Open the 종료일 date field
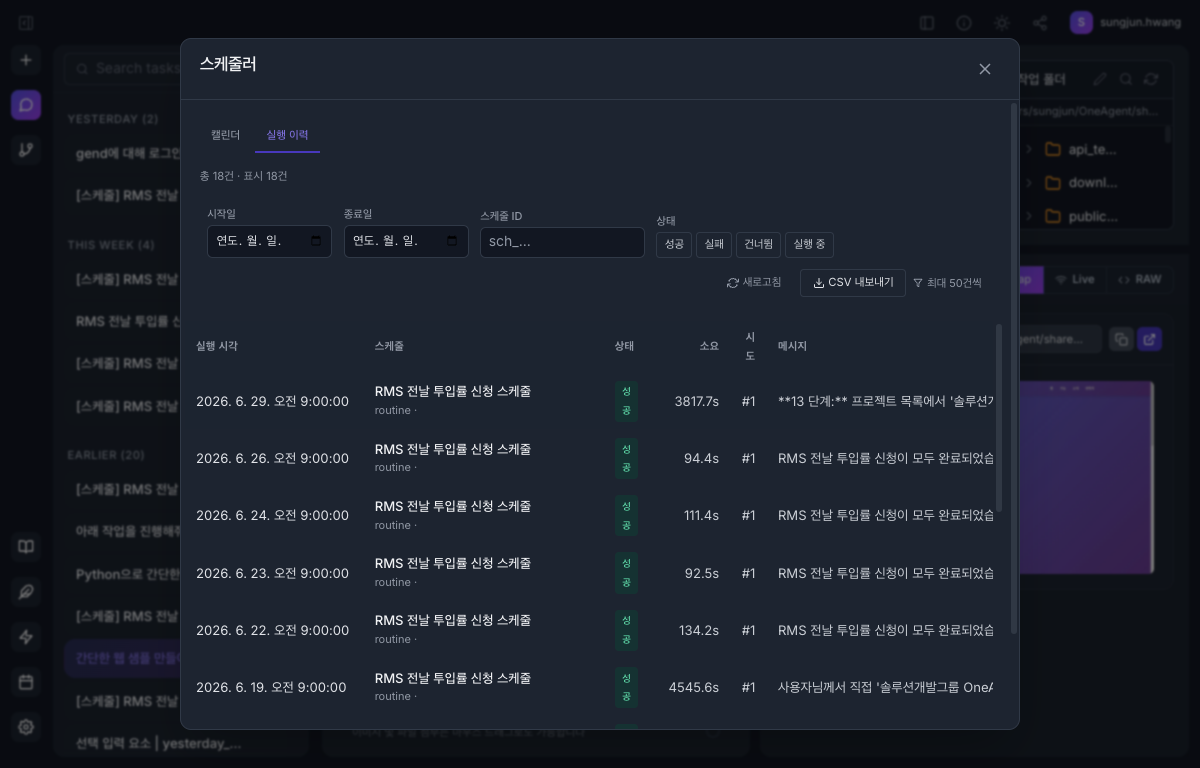This screenshot has width=1200, height=768. [x=406, y=241]
